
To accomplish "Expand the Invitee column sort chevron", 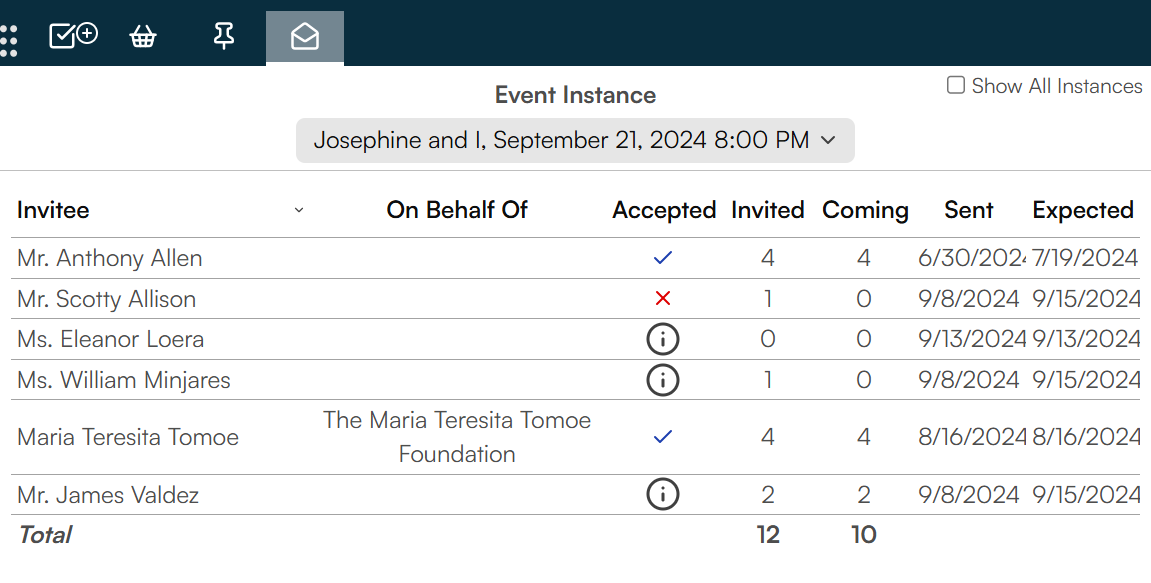I will [299, 210].
